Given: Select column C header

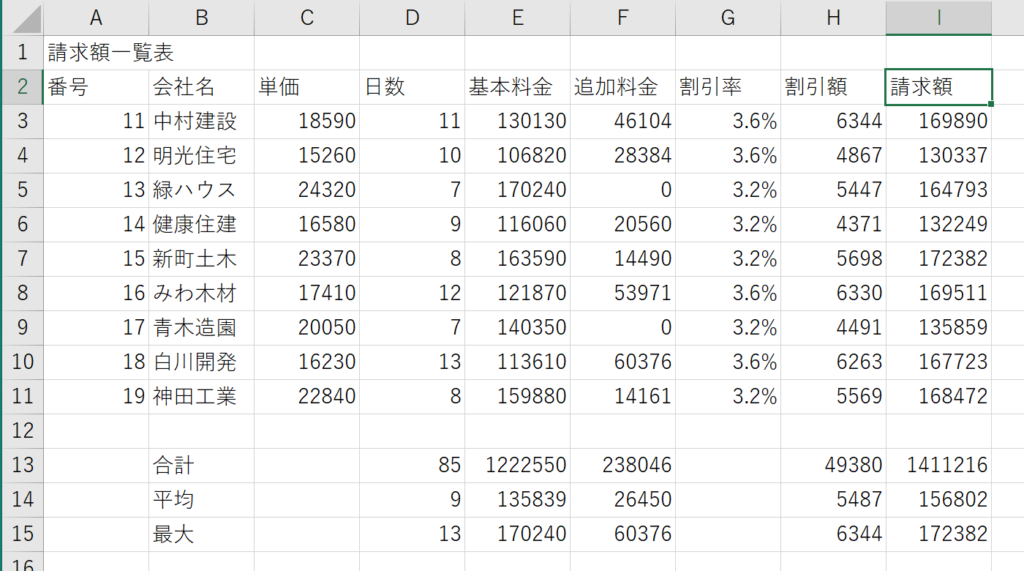Looking at the screenshot, I should click(x=307, y=18).
